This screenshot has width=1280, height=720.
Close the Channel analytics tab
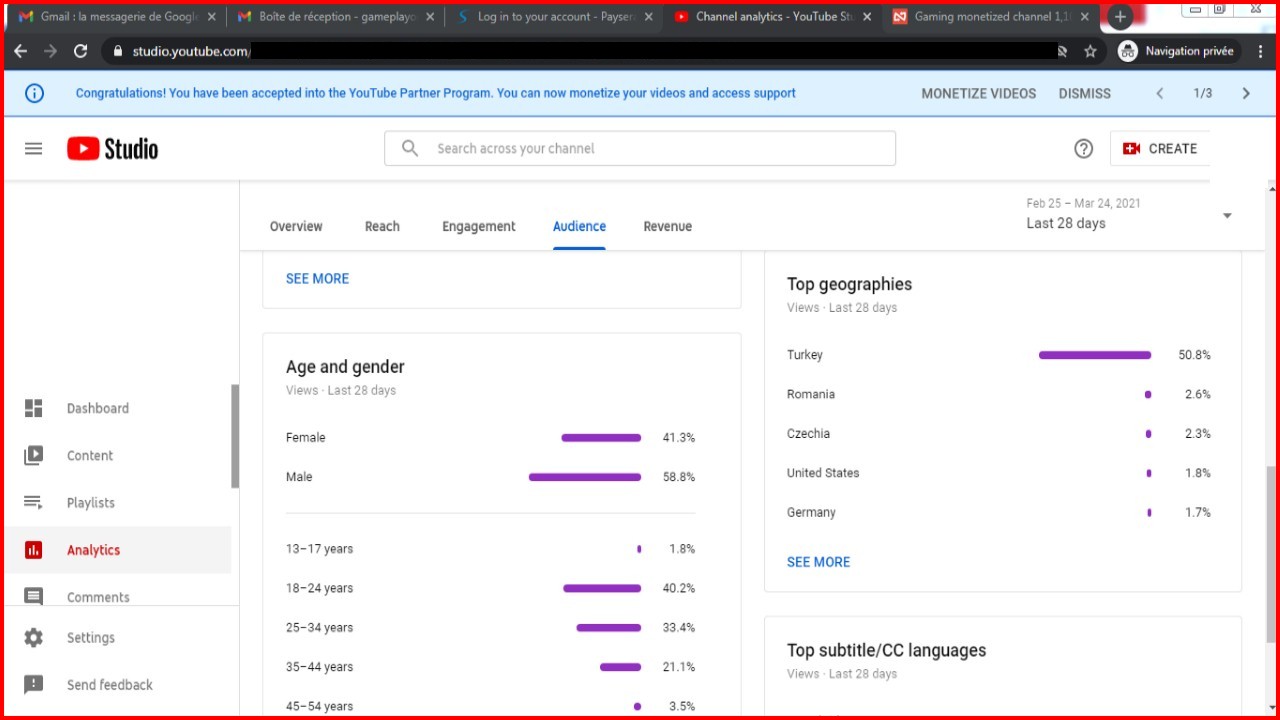pos(866,17)
